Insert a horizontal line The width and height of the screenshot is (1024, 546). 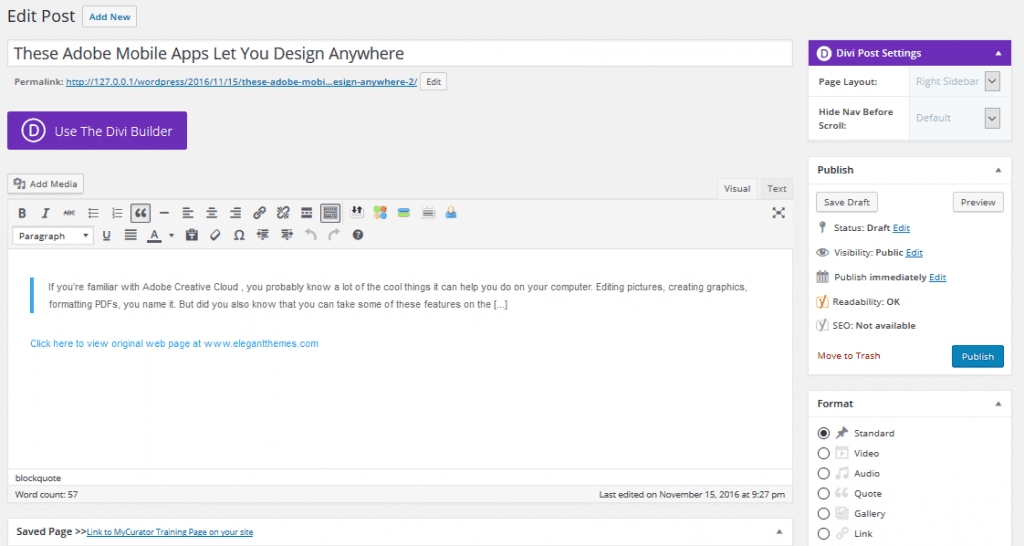(x=164, y=213)
